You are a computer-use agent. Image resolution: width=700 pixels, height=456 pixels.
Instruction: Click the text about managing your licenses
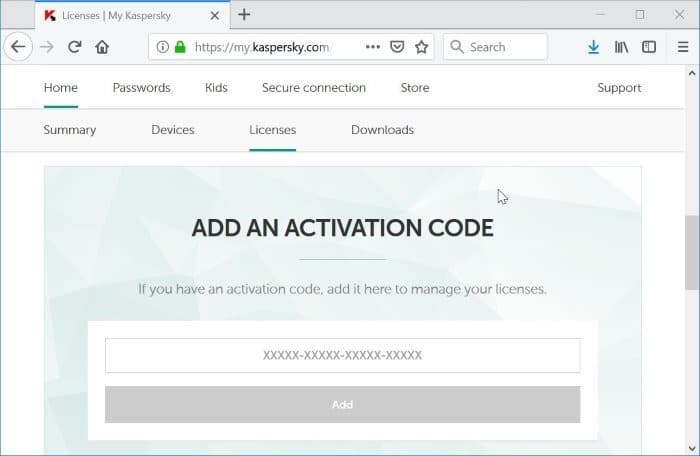342,289
